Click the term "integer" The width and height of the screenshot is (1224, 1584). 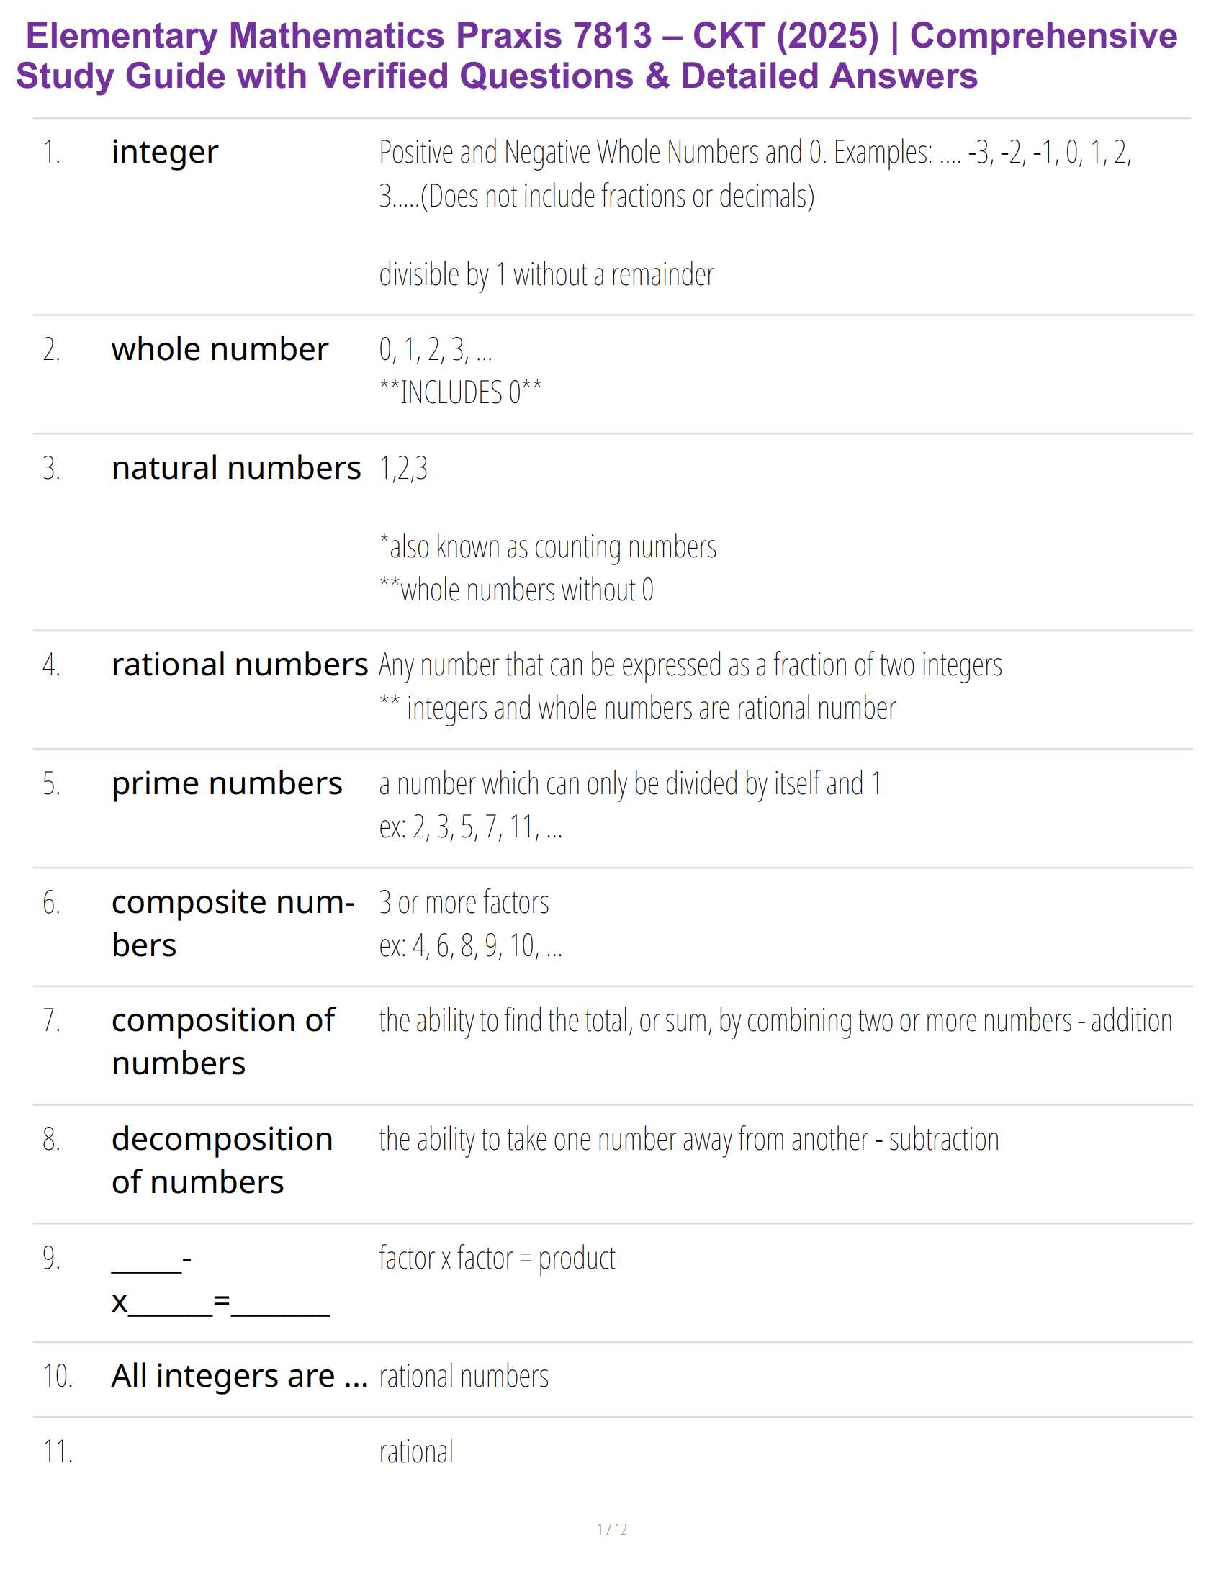(165, 153)
